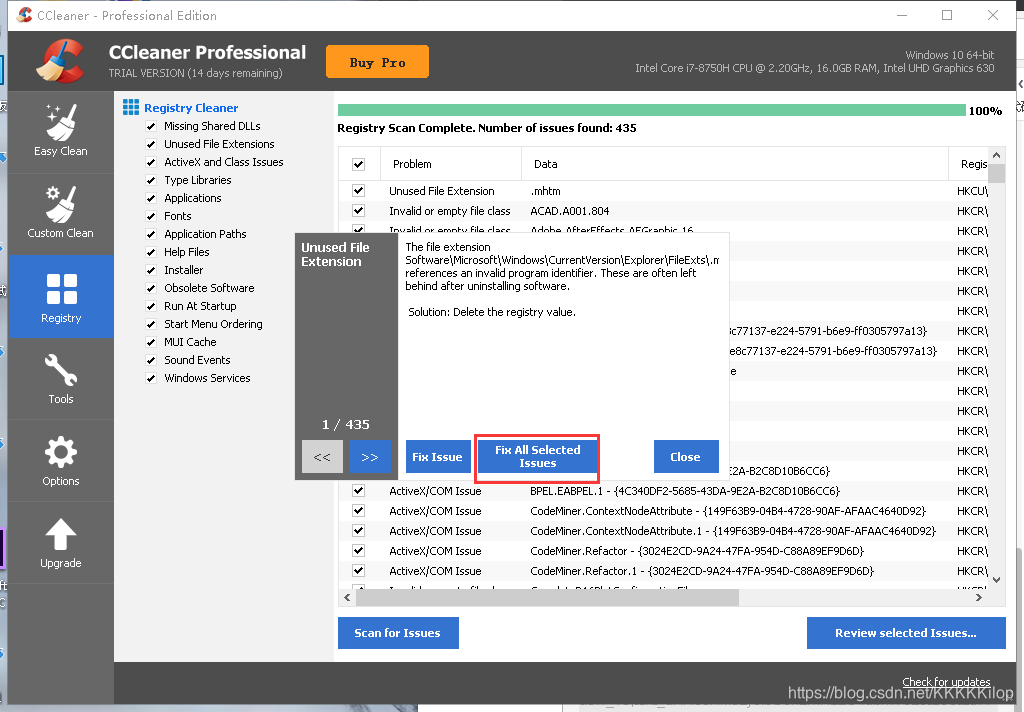Click the CCleaner title bar icon
The height and width of the screenshot is (712, 1024).
coord(25,15)
